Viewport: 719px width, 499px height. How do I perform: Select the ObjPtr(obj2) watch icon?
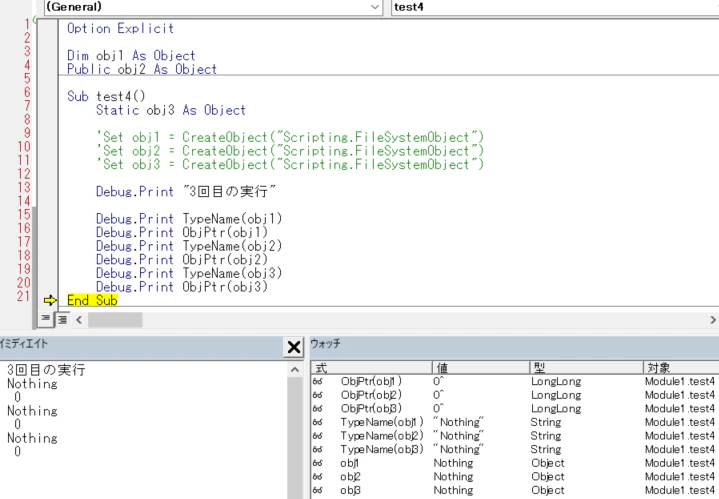(x=317, y=395)
